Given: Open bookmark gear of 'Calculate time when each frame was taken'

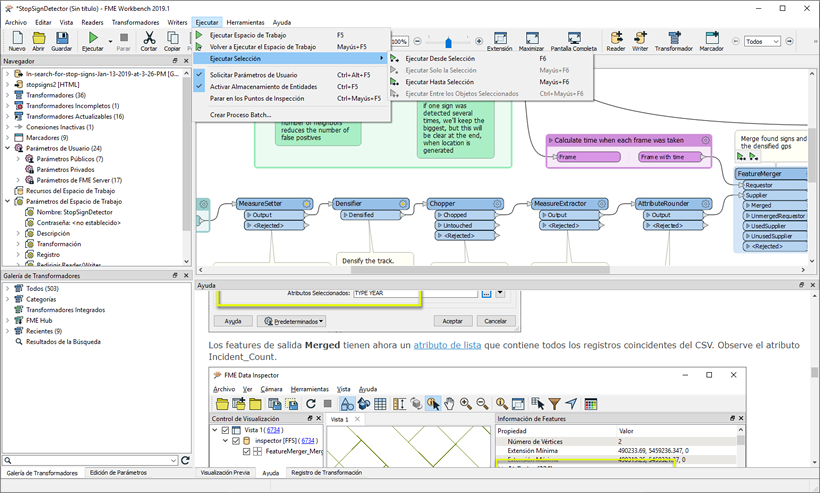Looking at the screenshot, I should pos(705,140).
